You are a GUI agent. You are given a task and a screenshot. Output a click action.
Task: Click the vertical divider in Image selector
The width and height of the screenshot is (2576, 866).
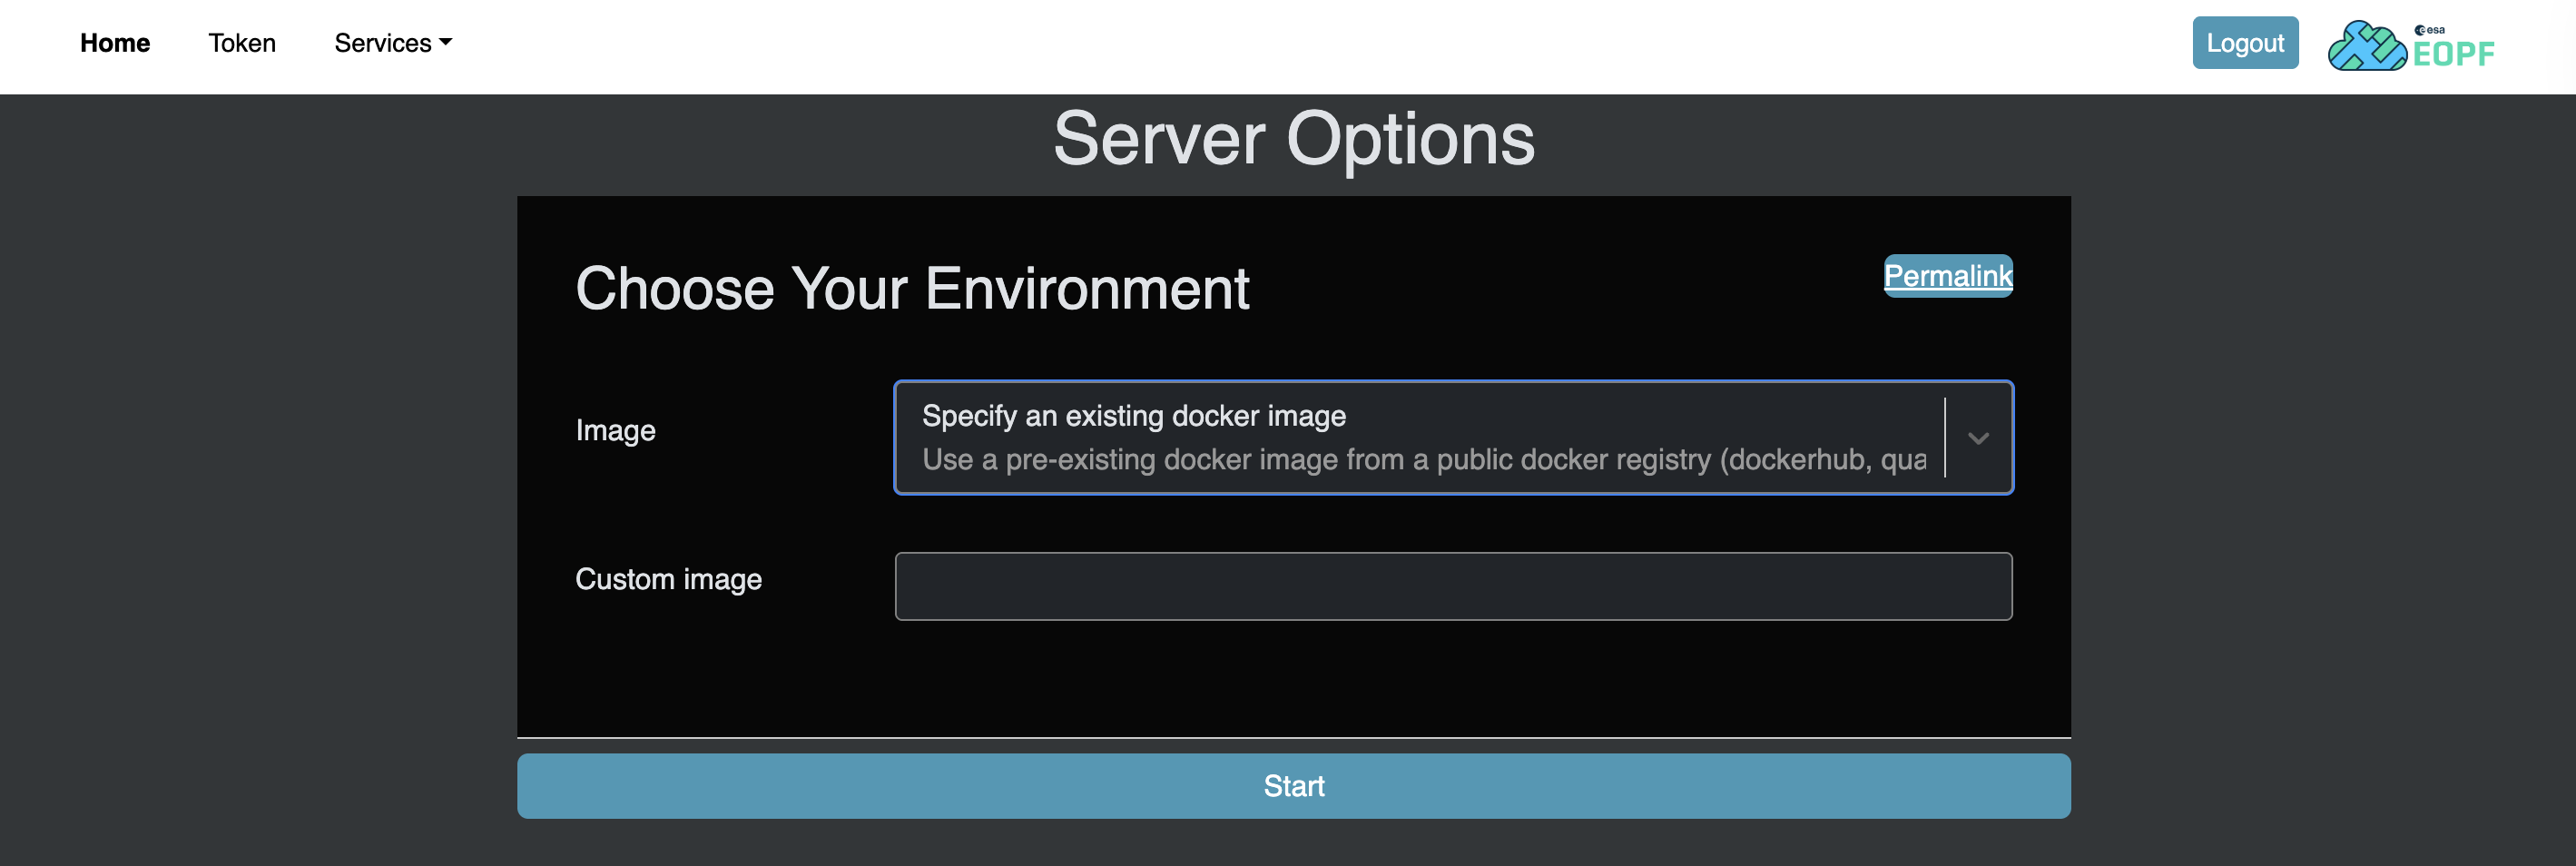[x=1945, y=438]
